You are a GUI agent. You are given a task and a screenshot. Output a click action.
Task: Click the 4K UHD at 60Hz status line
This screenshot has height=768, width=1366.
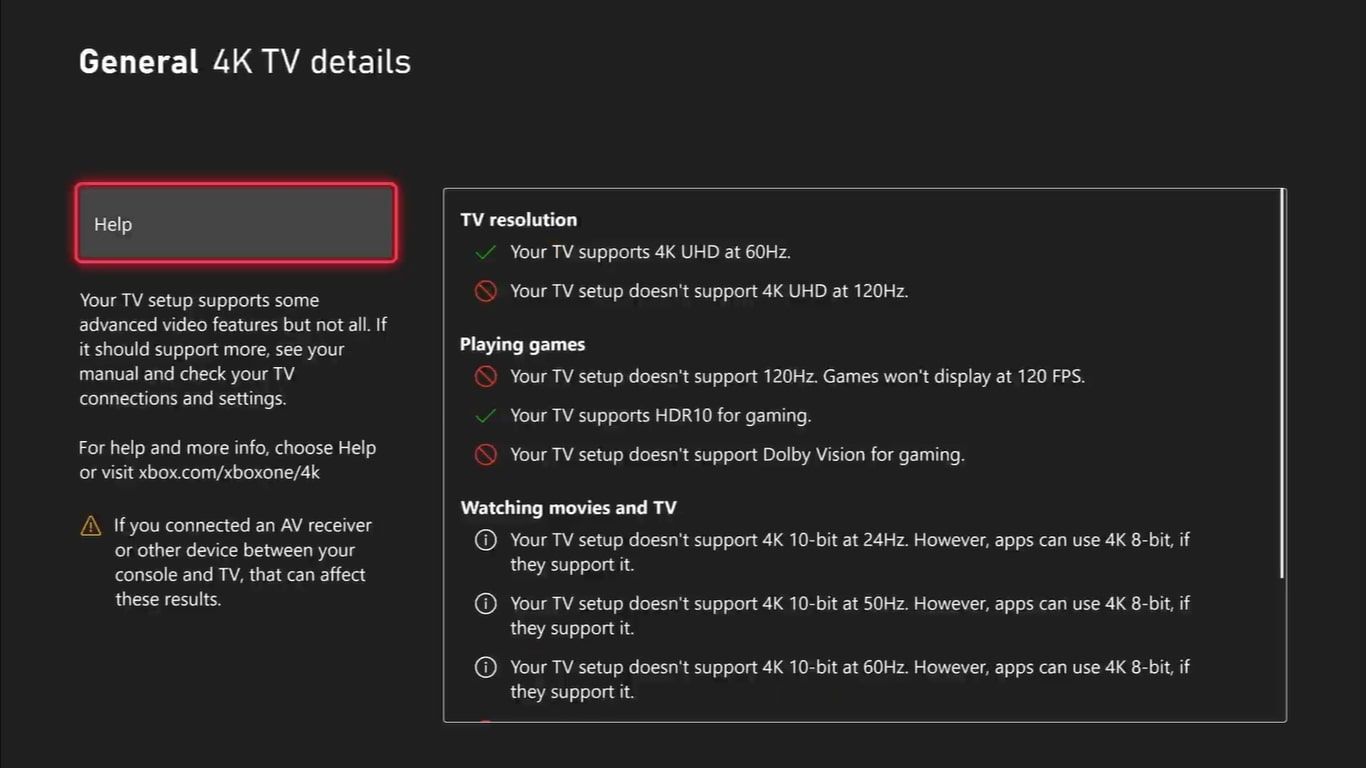(650, 252)
